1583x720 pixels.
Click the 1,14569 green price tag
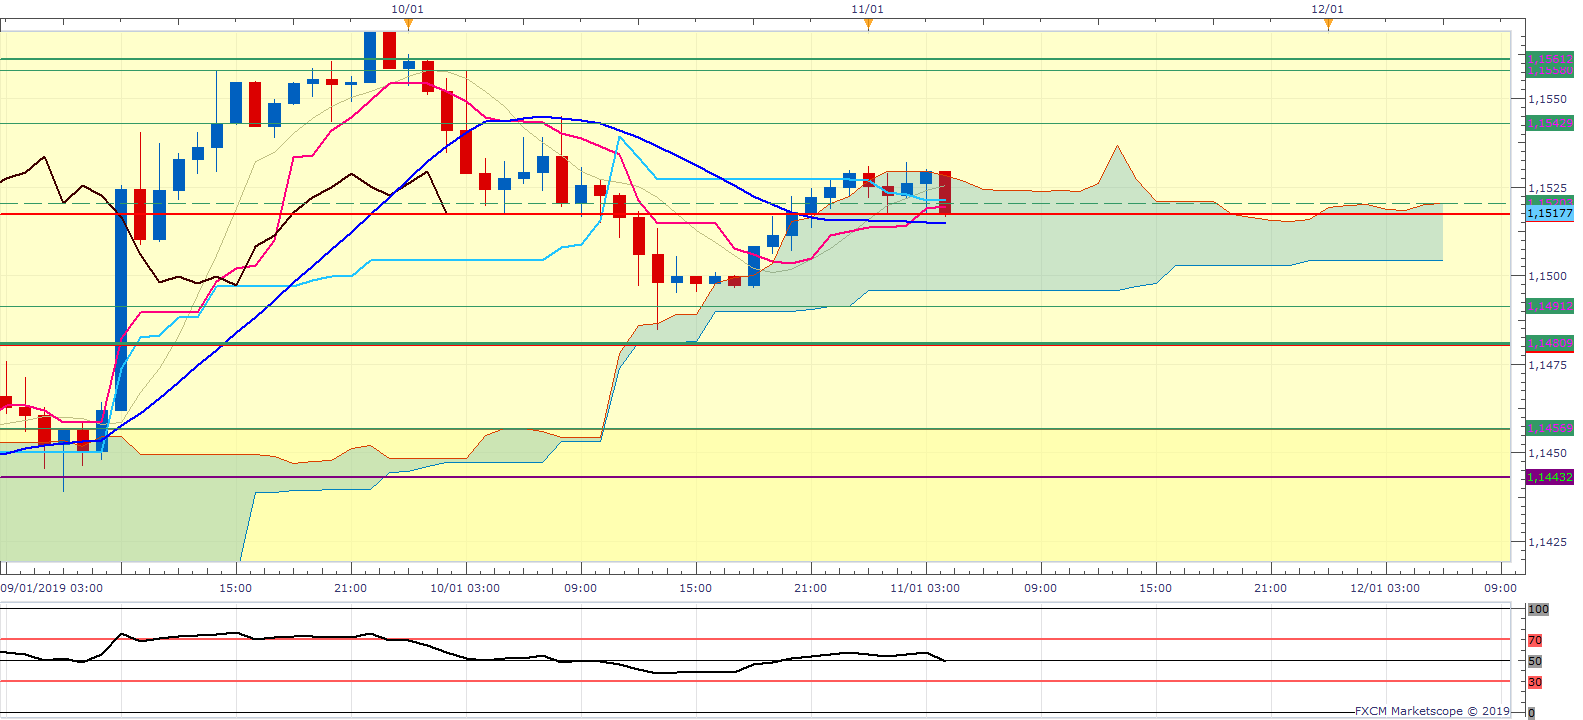pos(1549,428)
